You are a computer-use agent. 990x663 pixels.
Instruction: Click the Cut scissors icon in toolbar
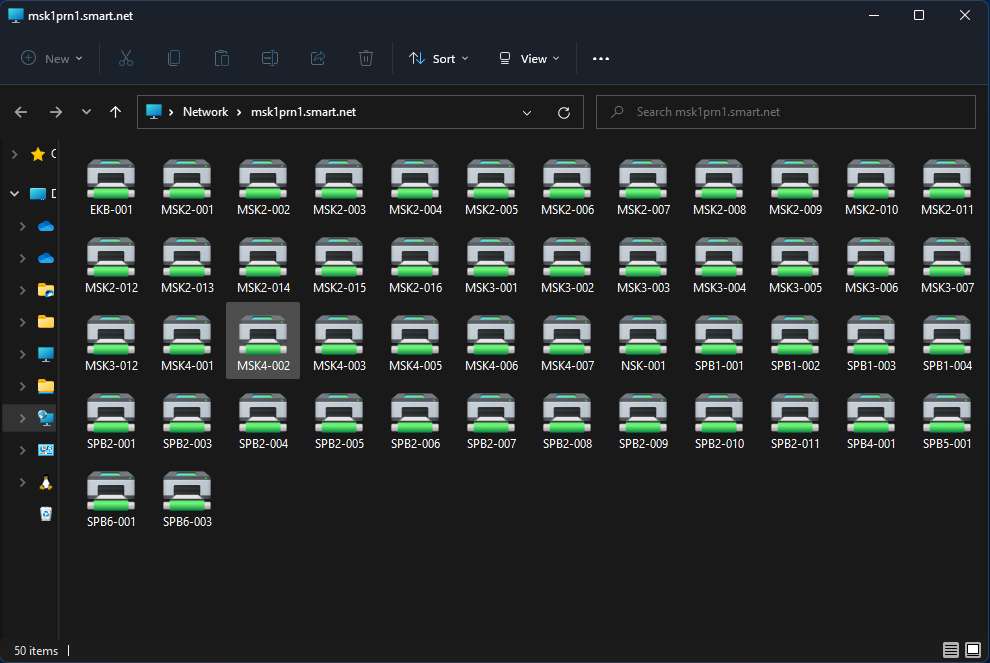click(126, 59)
